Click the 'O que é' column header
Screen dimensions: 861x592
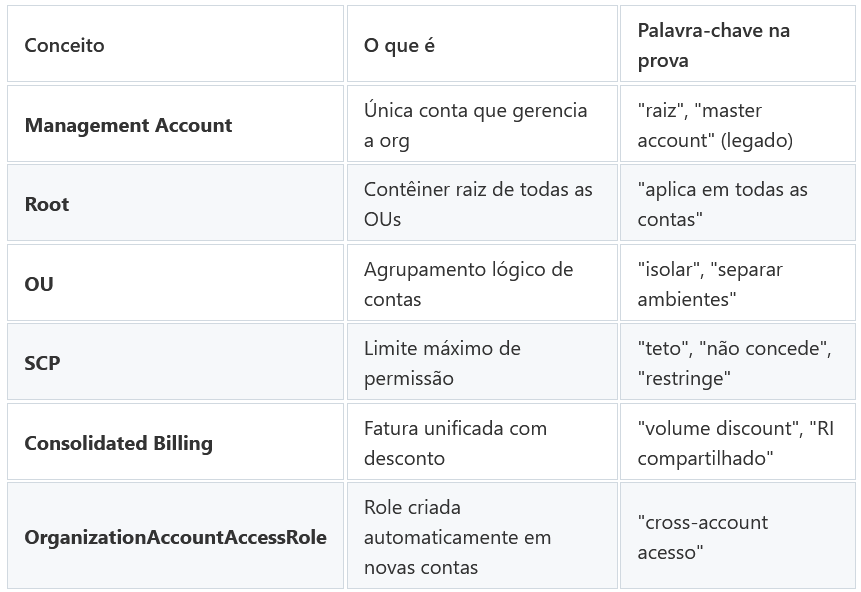click(x=482, y=44)
